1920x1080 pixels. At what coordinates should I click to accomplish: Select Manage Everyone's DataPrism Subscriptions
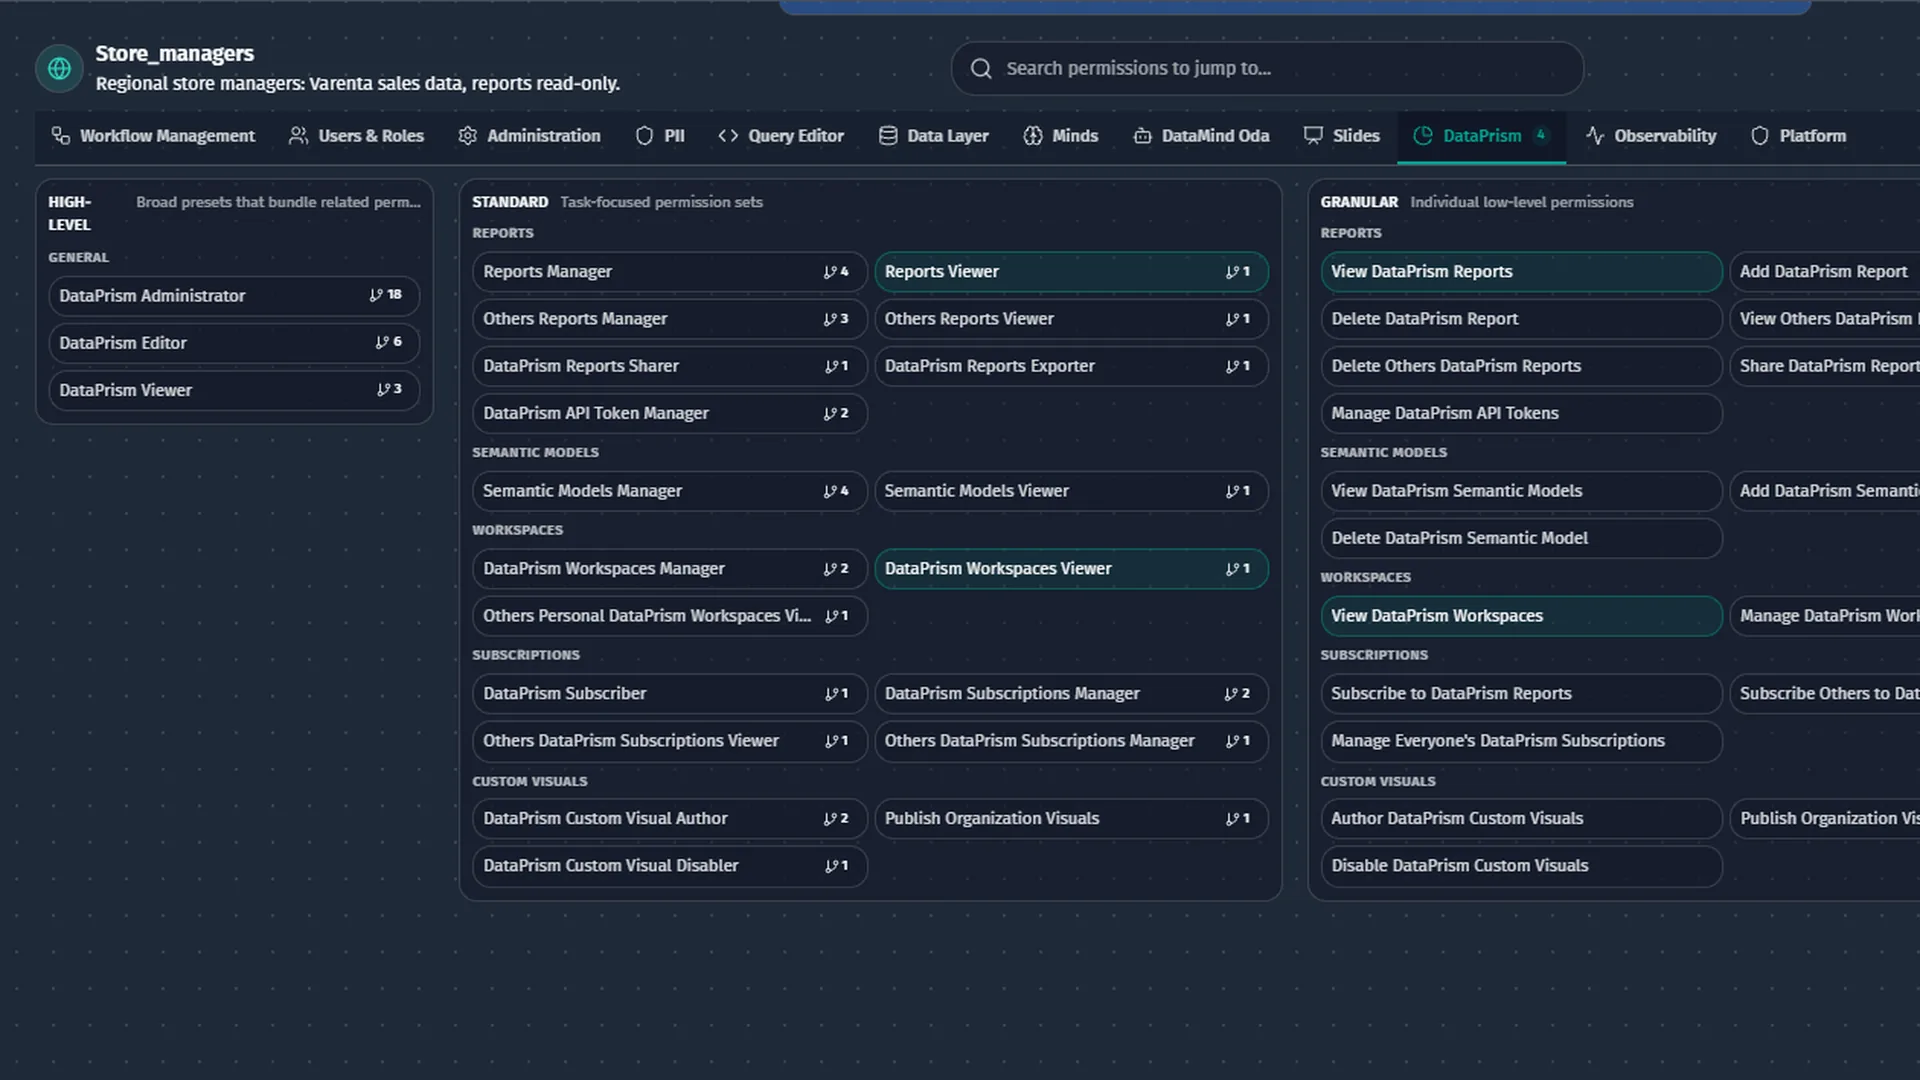1521,741
